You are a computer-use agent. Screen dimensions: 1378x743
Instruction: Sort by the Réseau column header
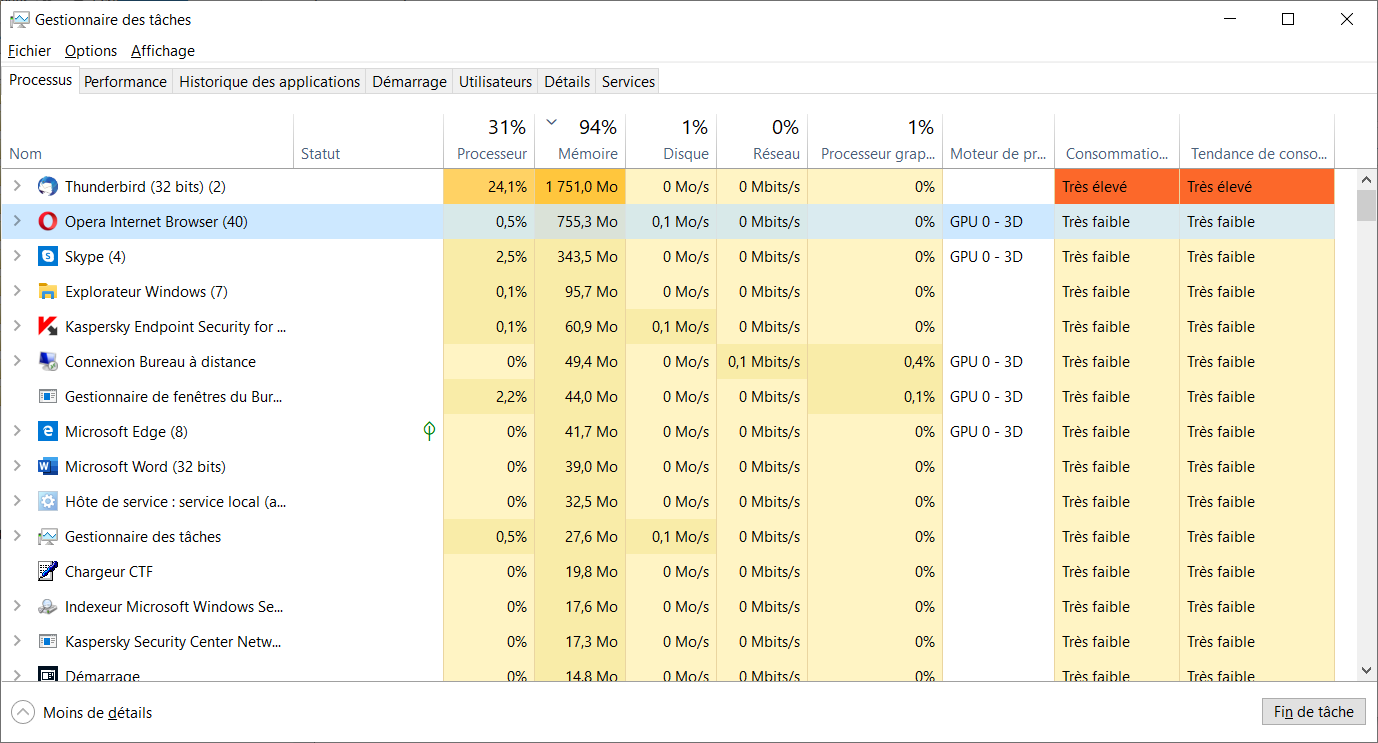click(762, 141)
